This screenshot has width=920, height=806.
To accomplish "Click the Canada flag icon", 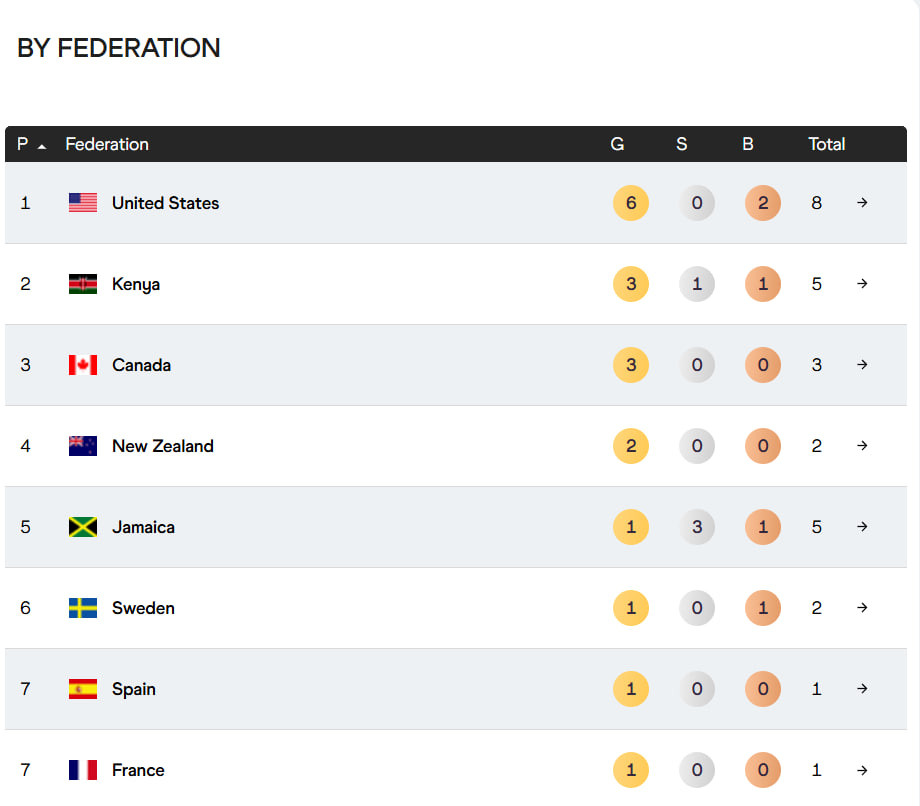I will coord(83,365).
